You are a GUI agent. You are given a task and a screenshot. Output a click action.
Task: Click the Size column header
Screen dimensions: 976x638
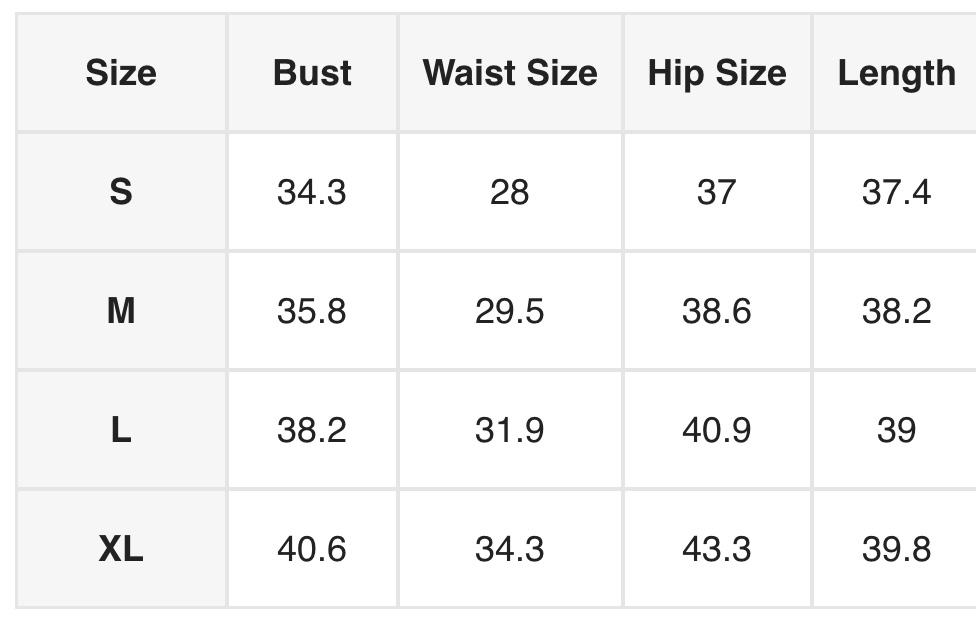click(x=121, y=73)
